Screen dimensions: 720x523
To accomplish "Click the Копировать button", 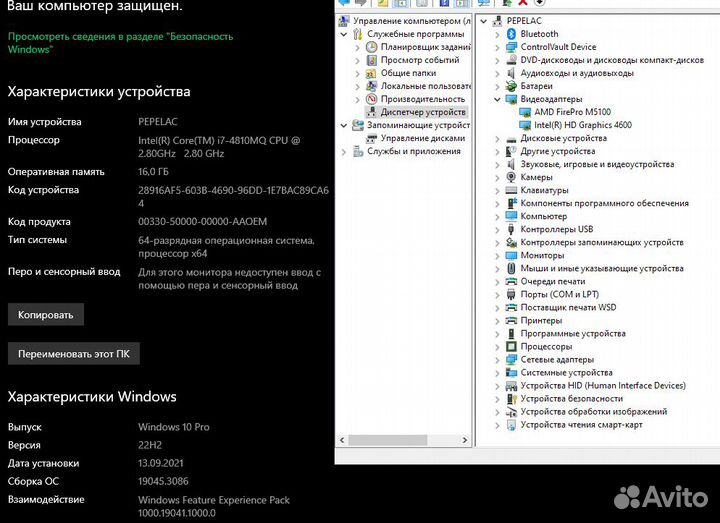I will coord(46,315).
